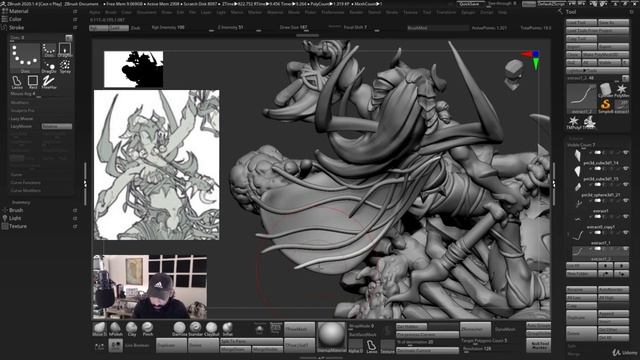The height and width of the screenshot is (360, 640).
Task: Move subtool up with the arrow next to List All
Action: [x=605, y=265]
